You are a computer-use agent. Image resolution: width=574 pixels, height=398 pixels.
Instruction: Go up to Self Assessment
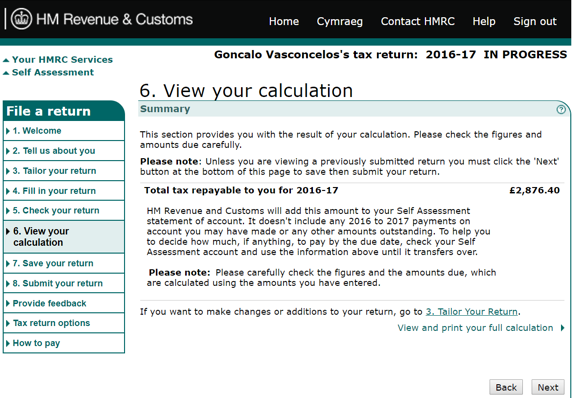53,72
